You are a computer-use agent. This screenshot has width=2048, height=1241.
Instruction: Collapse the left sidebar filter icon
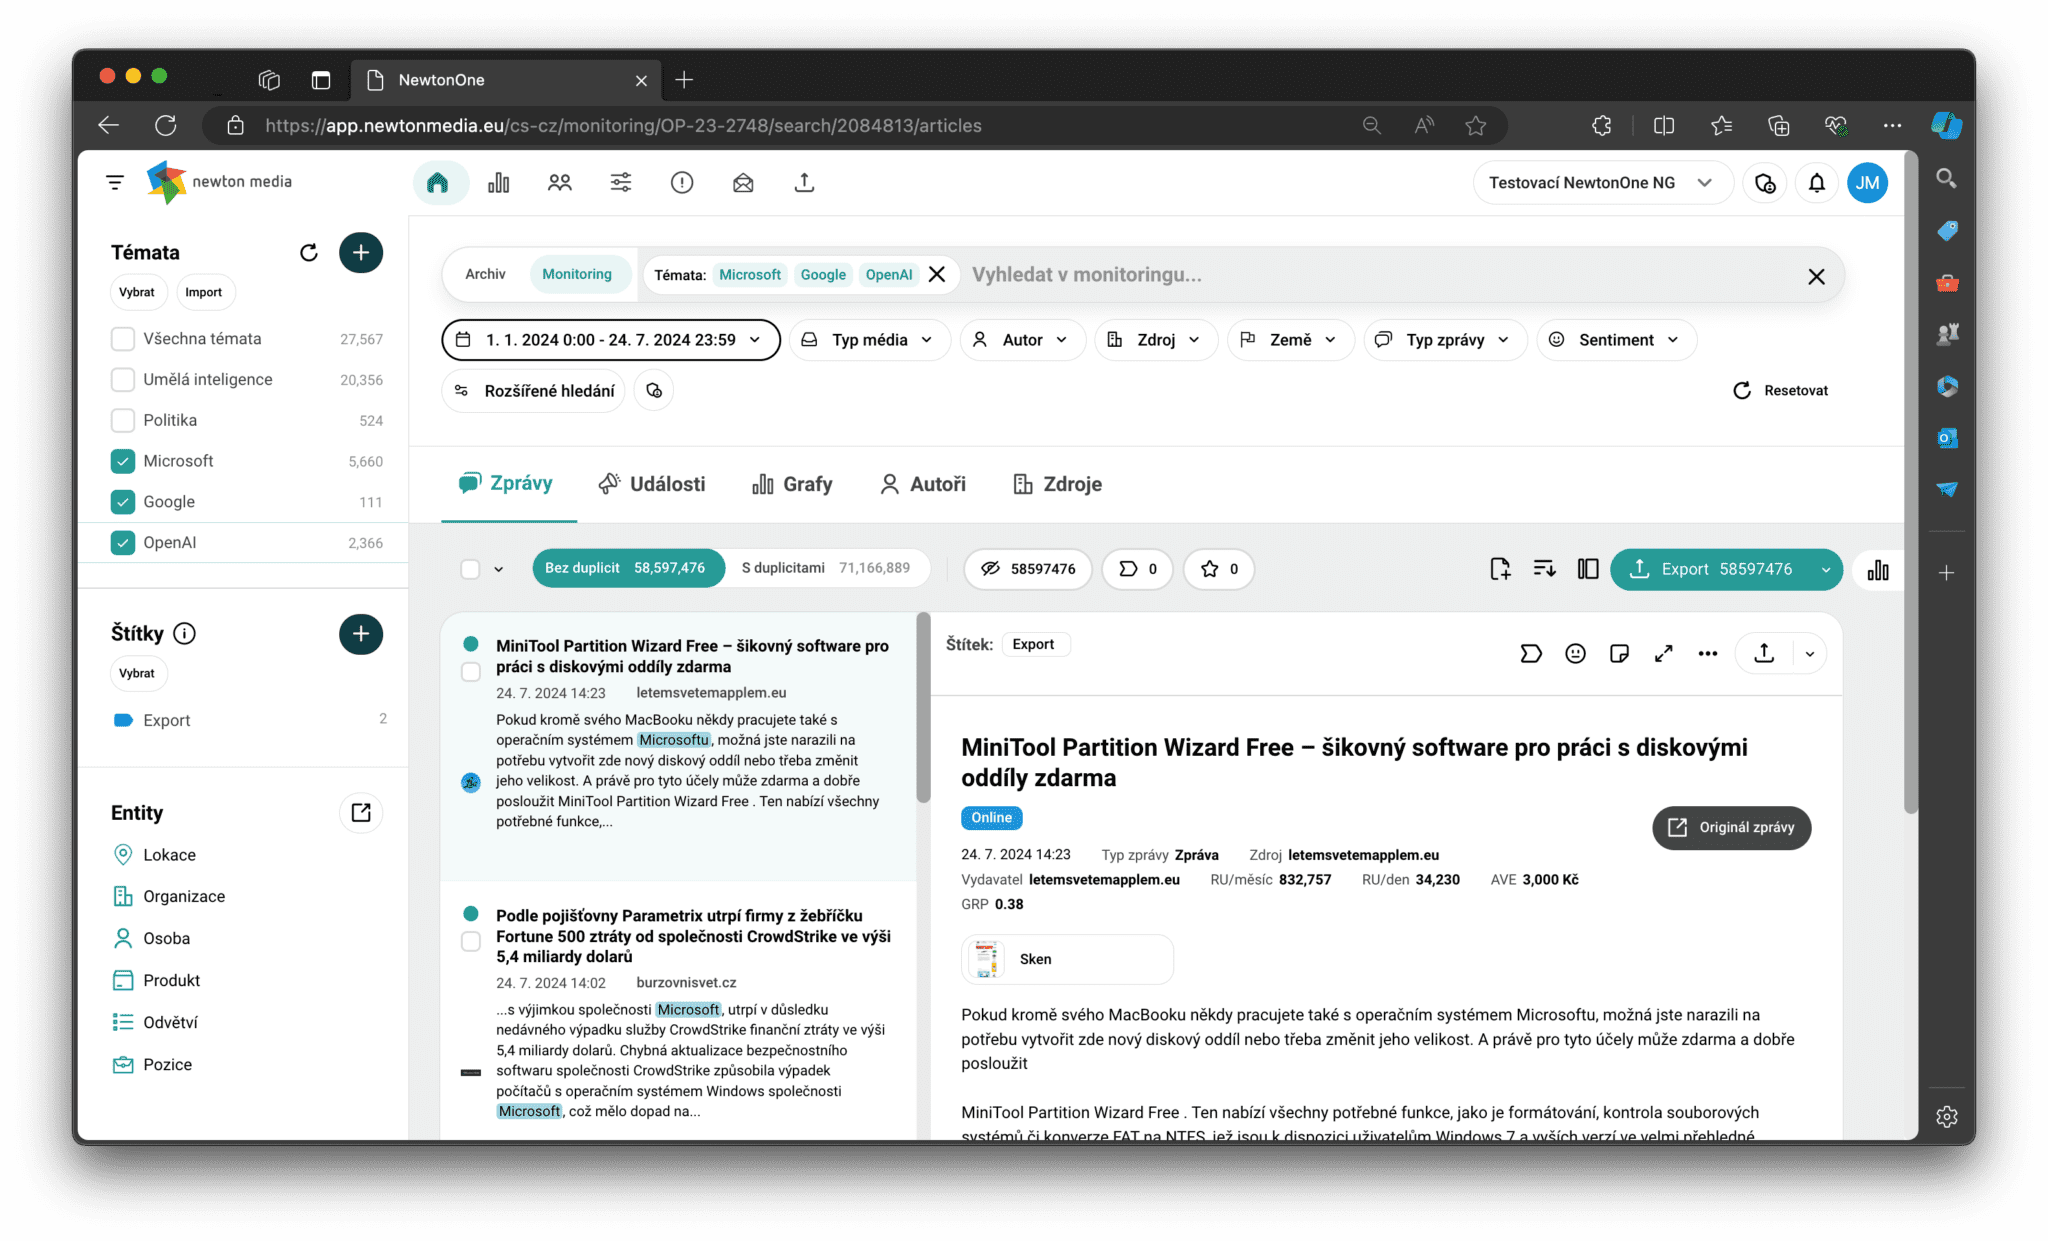pyautogui.click(x=115, y=182)
